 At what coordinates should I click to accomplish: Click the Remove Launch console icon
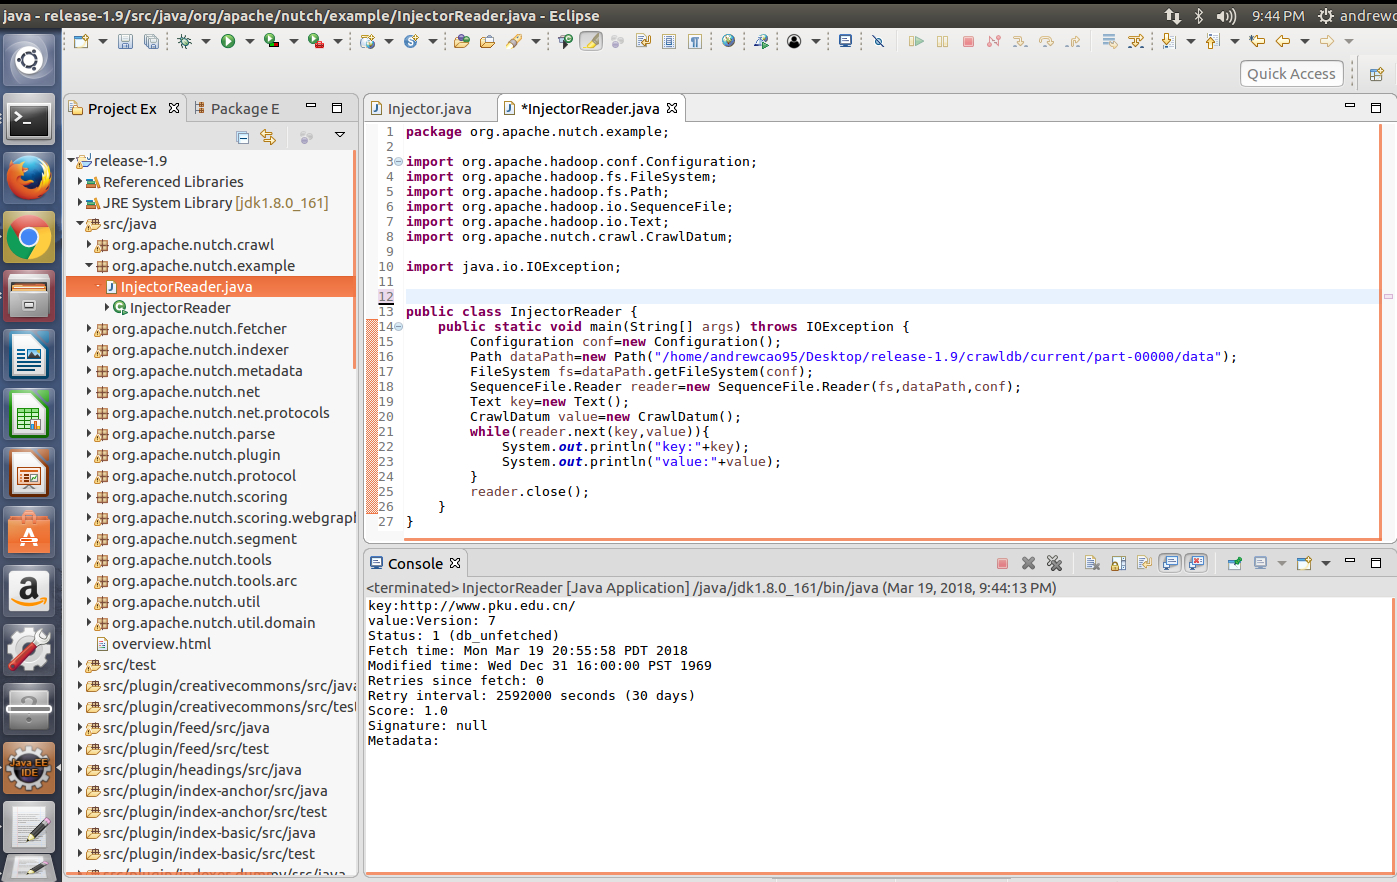1028,563
